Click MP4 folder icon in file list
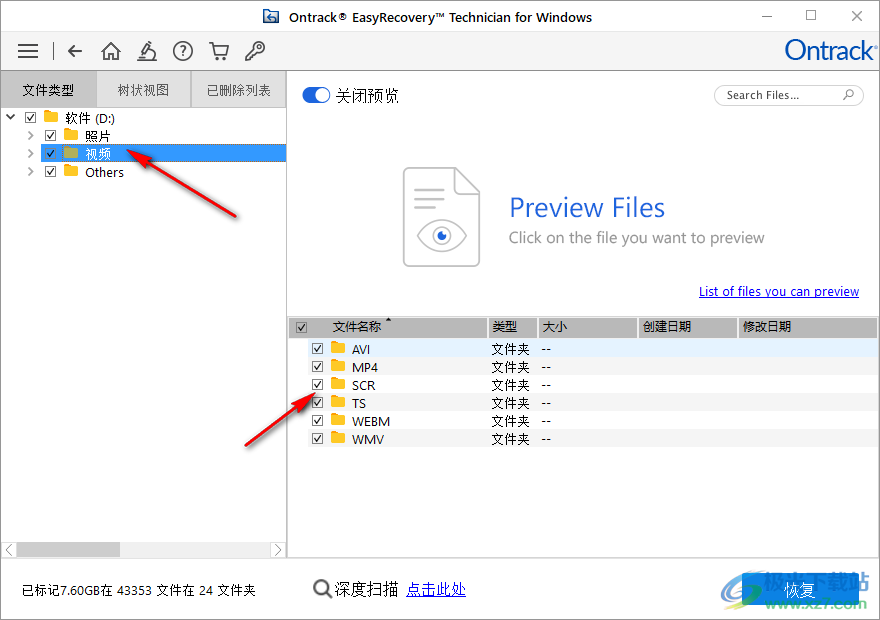The height and width of the screenshot is (620, 880). click(x=338, y=366)
